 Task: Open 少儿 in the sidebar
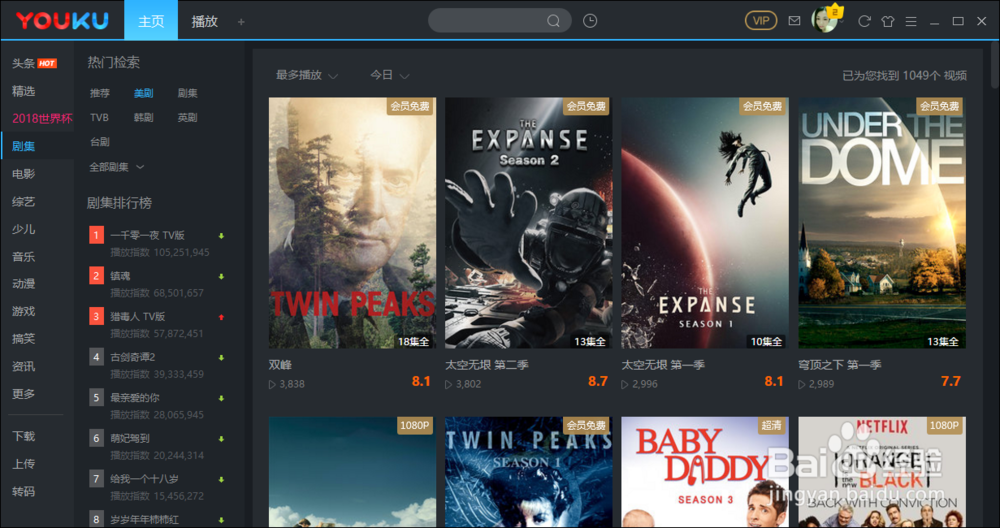(24, 229)
